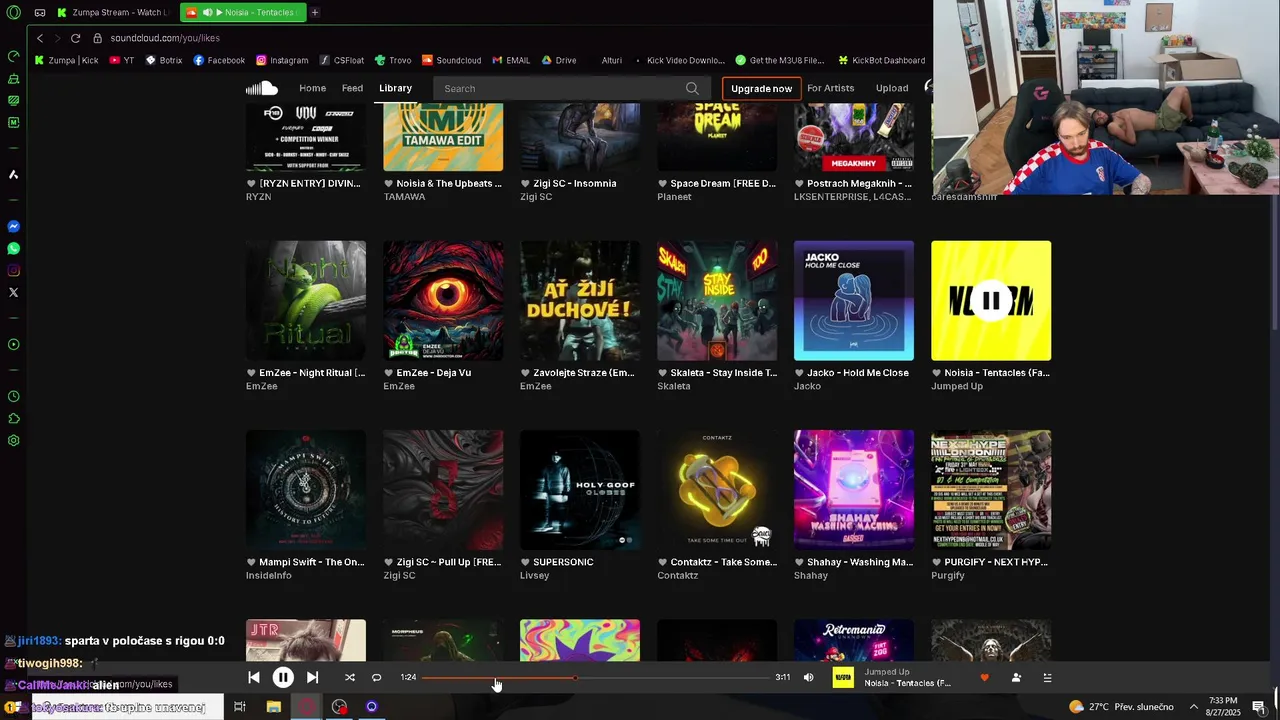1280x720 pixels.
Task: Open a new browser tab
Action: tap(314, 12)
